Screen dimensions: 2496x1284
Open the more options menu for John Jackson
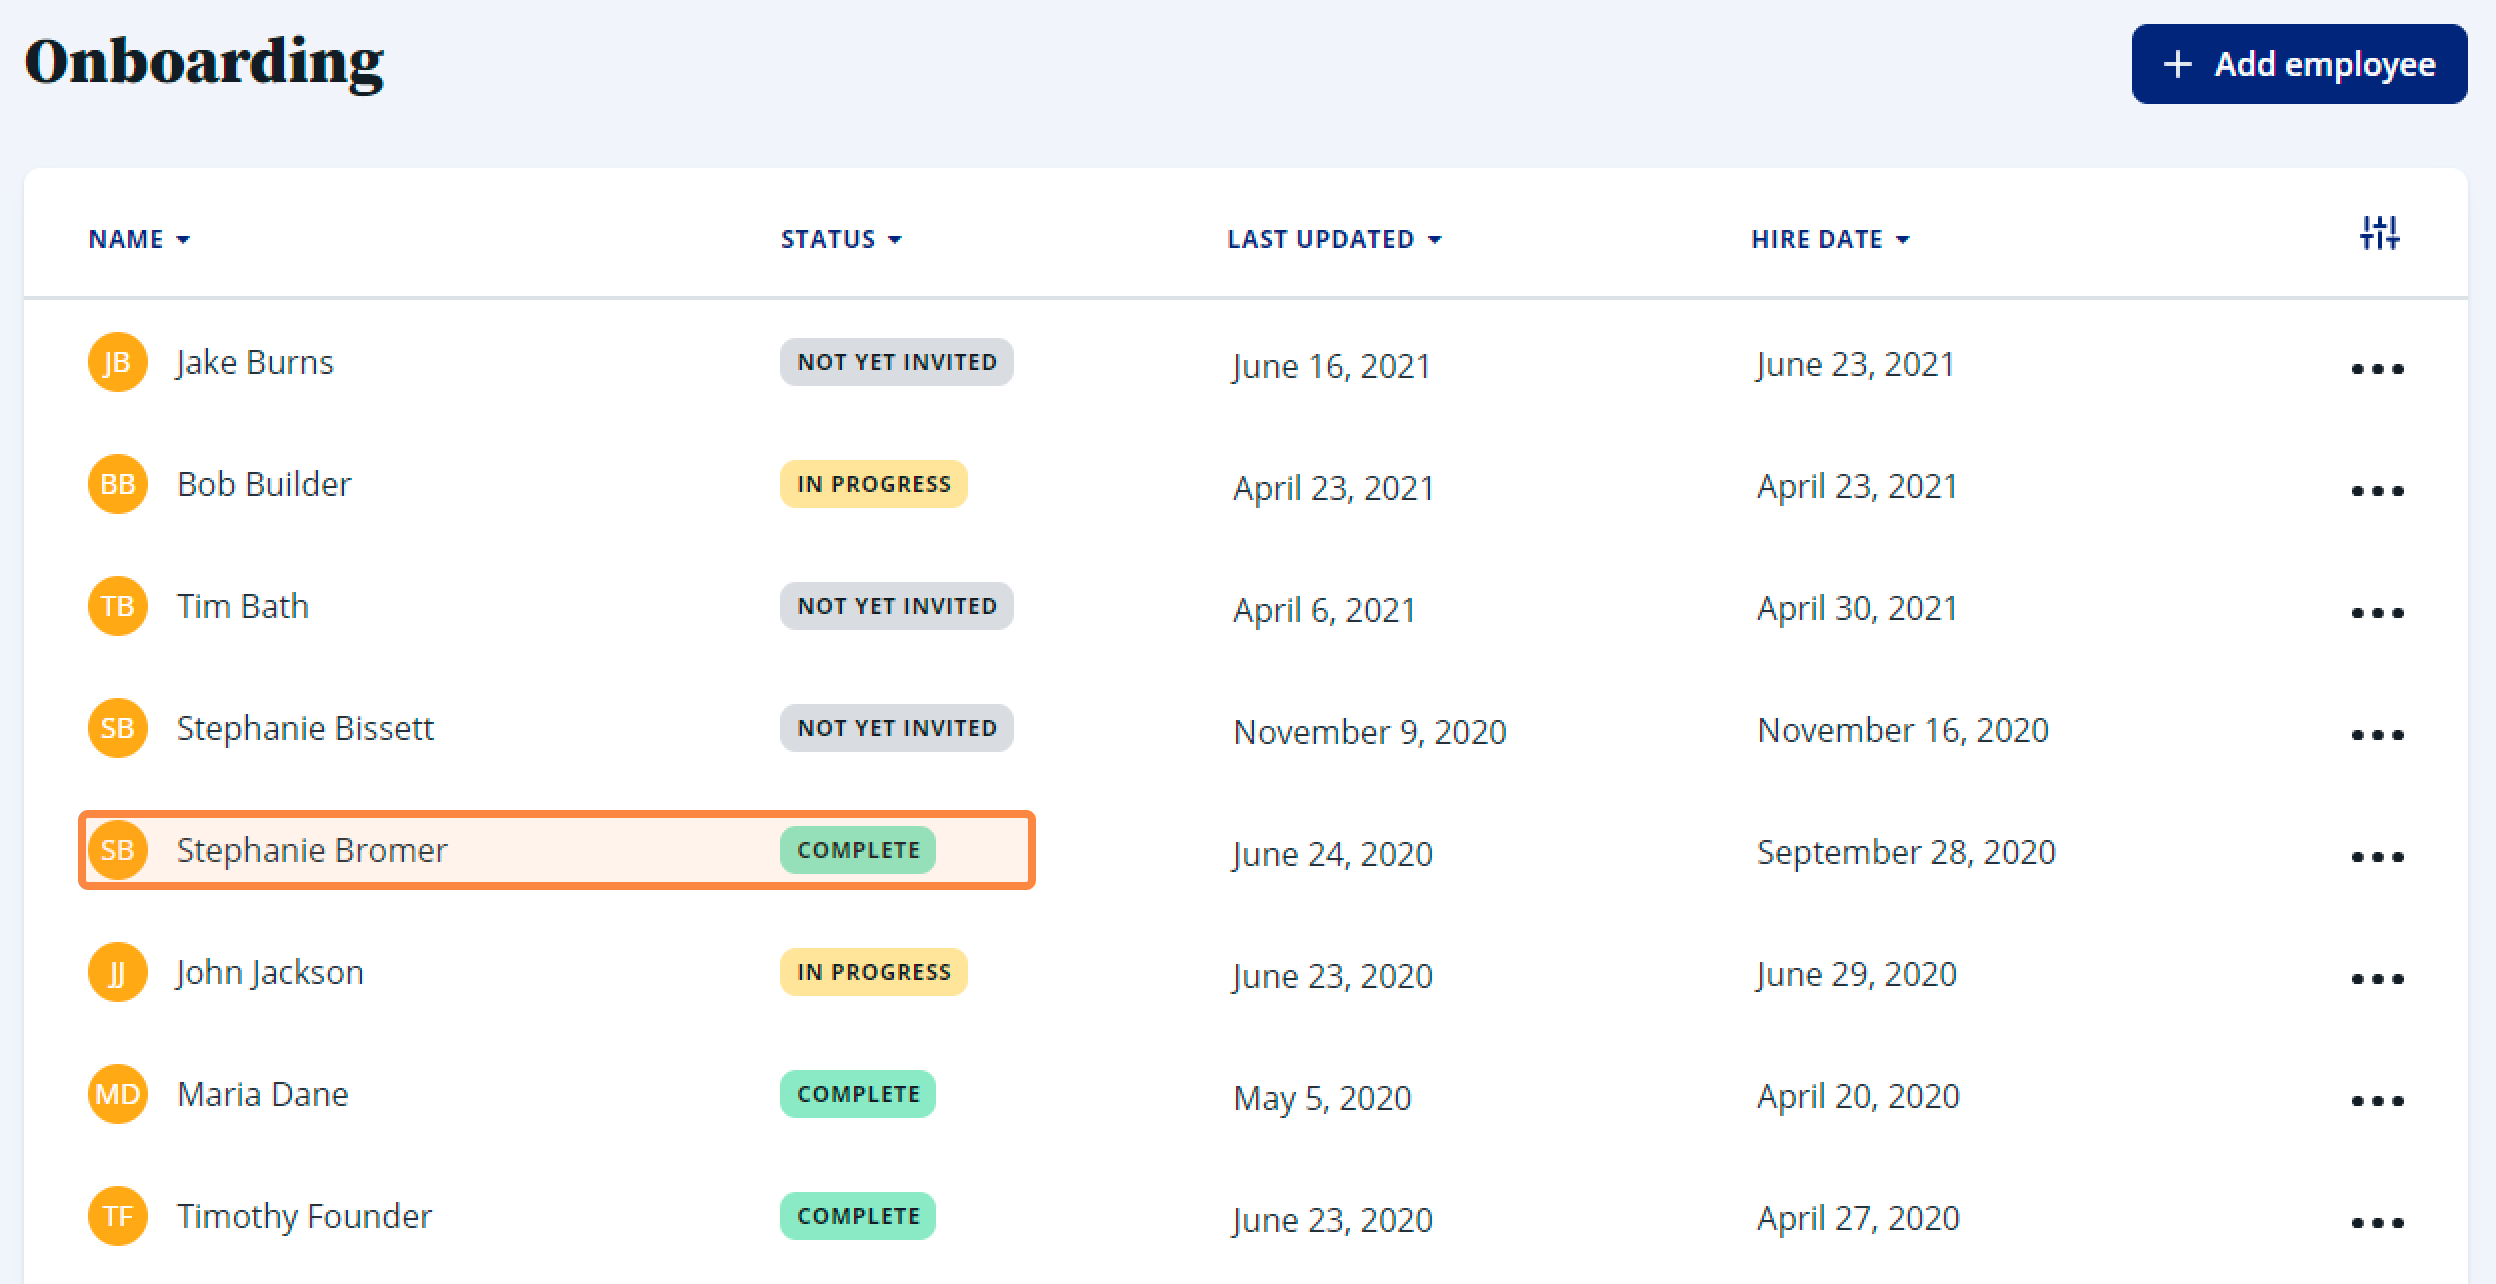2377,979
